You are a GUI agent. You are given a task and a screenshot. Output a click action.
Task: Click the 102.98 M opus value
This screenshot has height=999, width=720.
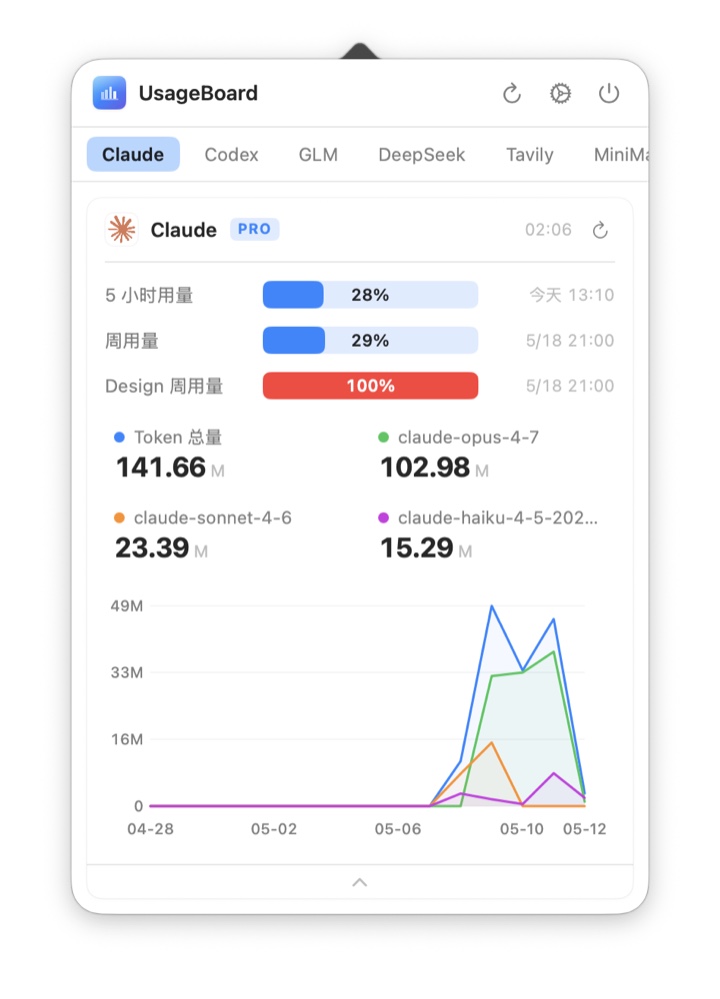[x=435, y=468]
